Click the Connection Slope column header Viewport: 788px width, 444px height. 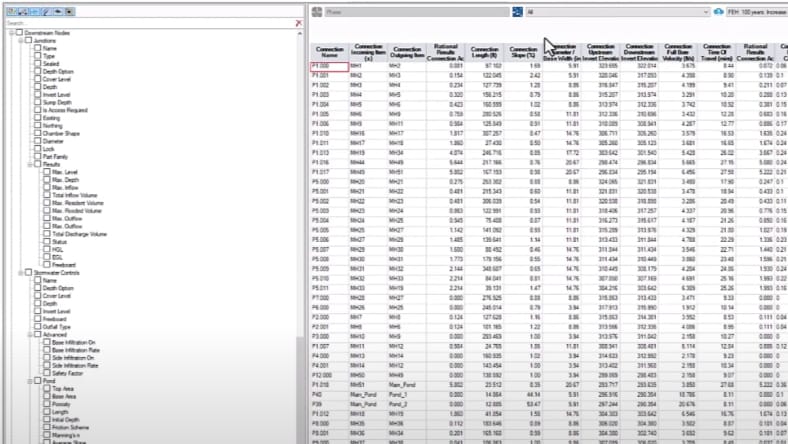pyautogui.click(x=523, y=52)
